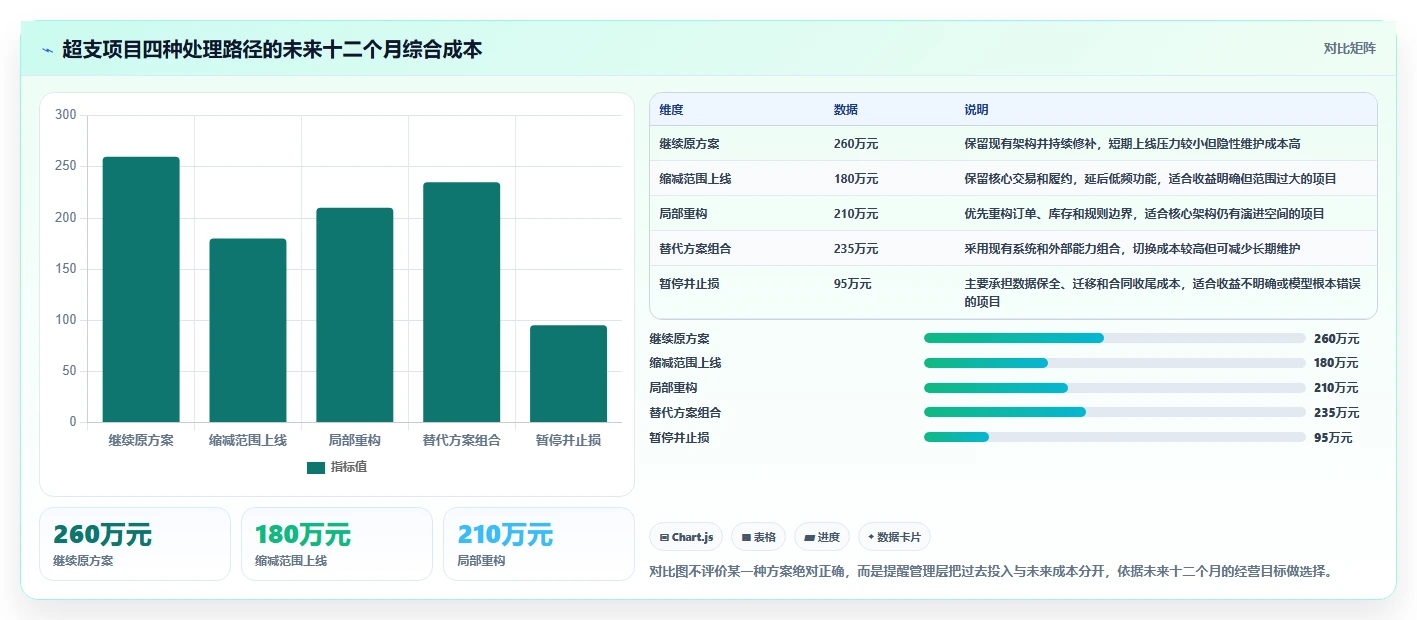The image size is (1417, 620).
Task: Click the 继续原方案 bar in the chart
Action: (141, 289)
